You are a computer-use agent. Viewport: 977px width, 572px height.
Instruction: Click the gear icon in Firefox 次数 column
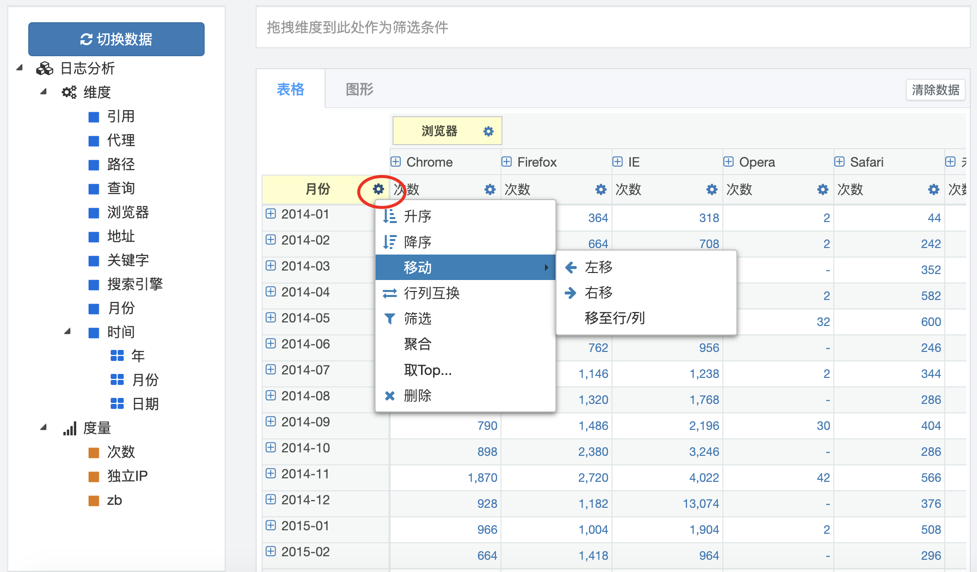[600, 190]
